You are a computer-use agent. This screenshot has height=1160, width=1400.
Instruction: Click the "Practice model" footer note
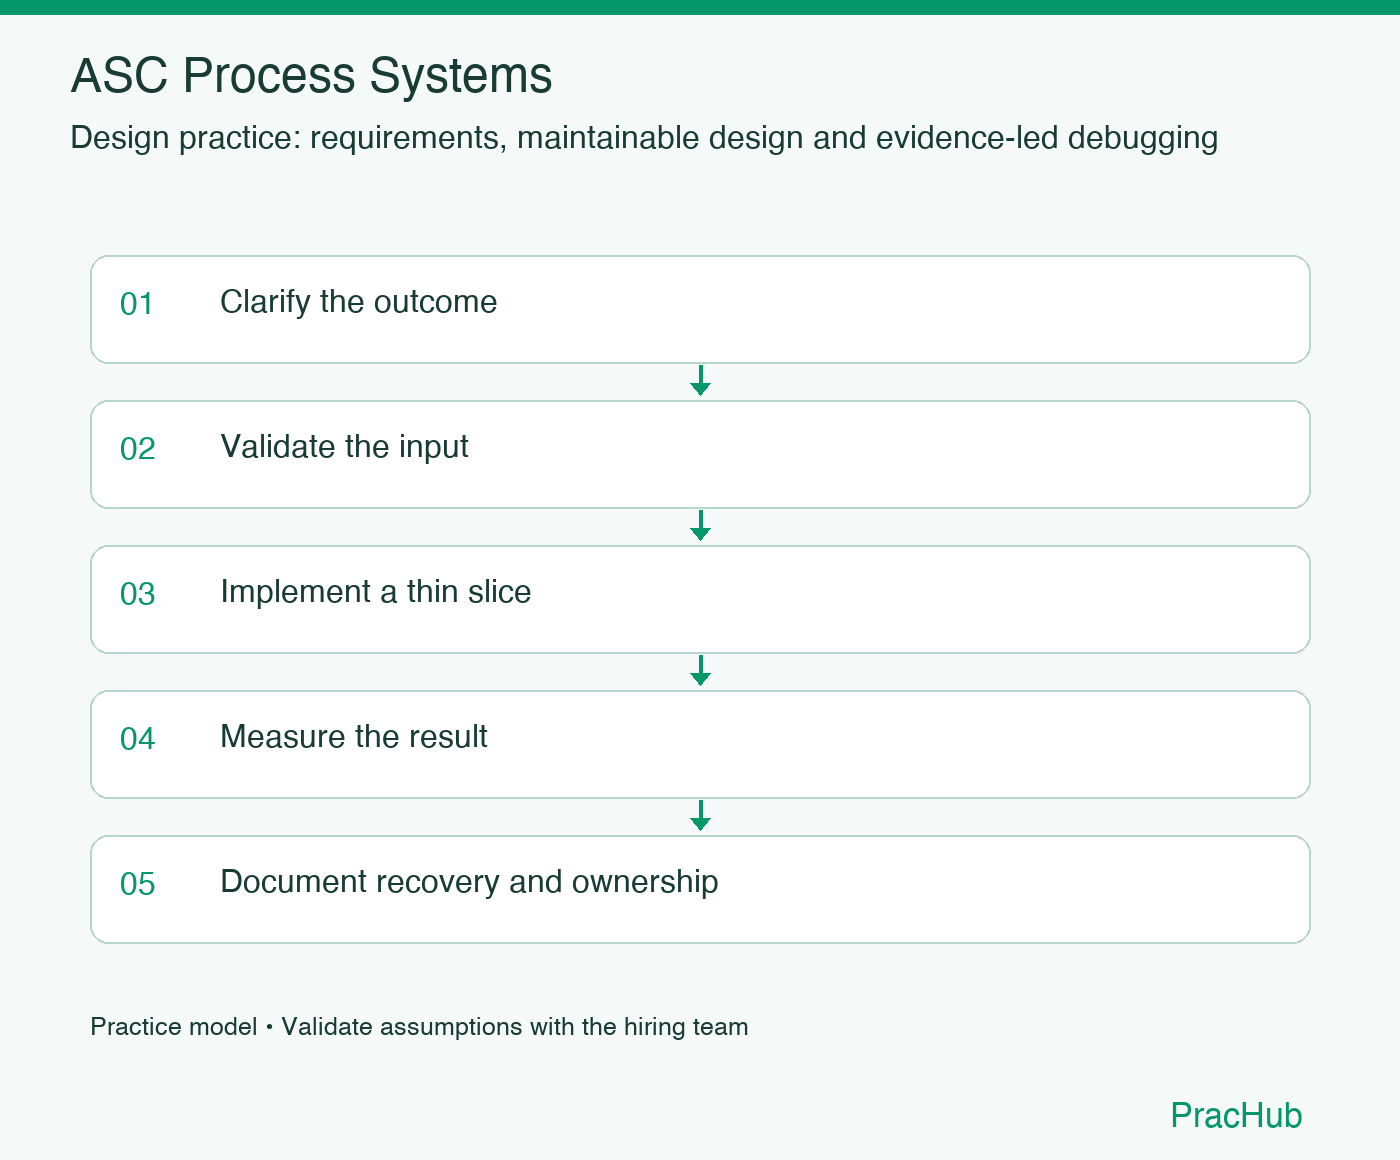[x=419, y=1027]
